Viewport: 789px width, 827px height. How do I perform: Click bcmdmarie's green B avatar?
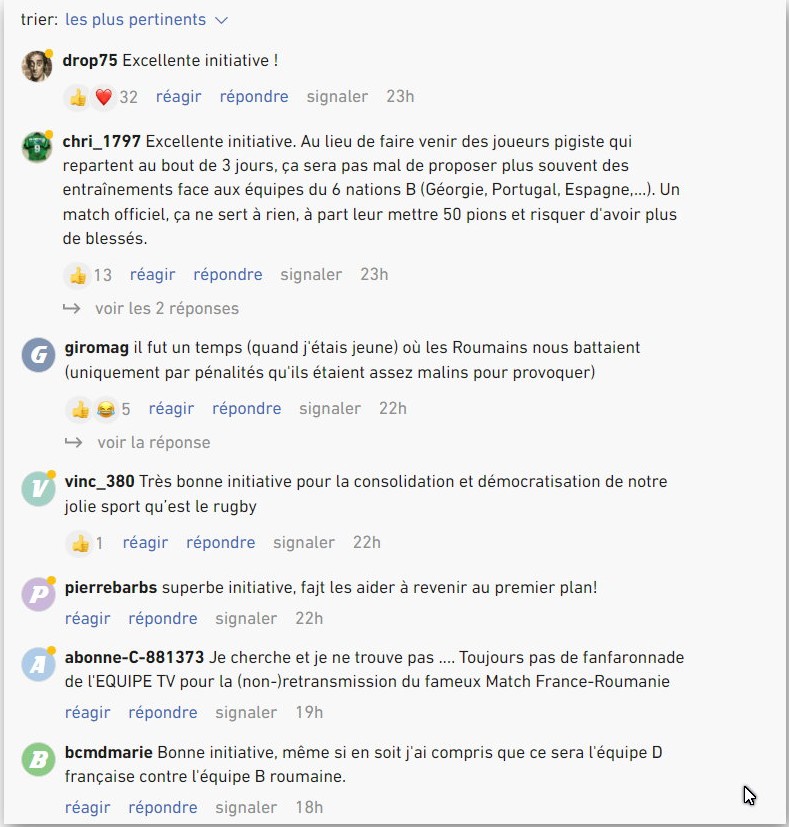pos(37,758)
